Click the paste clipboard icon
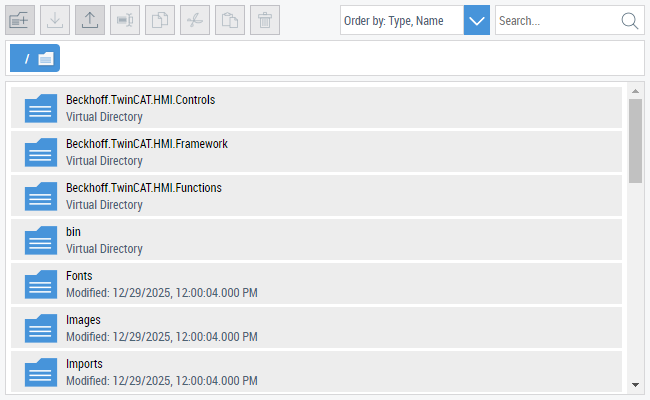The height and width of the screenshot is (400, 650). tap(230, 20)
